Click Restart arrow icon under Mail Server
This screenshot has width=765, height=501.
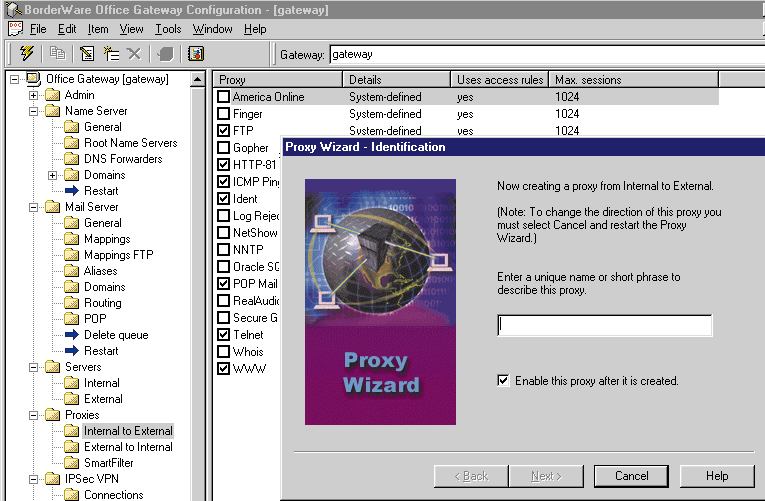tap(72, 351)
